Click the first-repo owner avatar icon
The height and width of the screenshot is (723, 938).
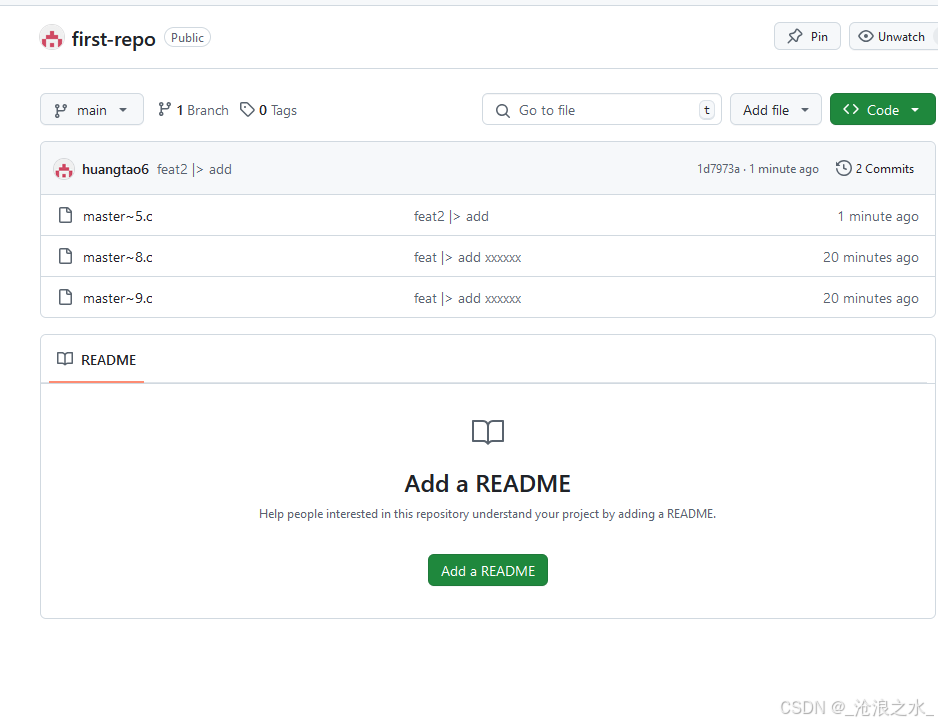52,38
